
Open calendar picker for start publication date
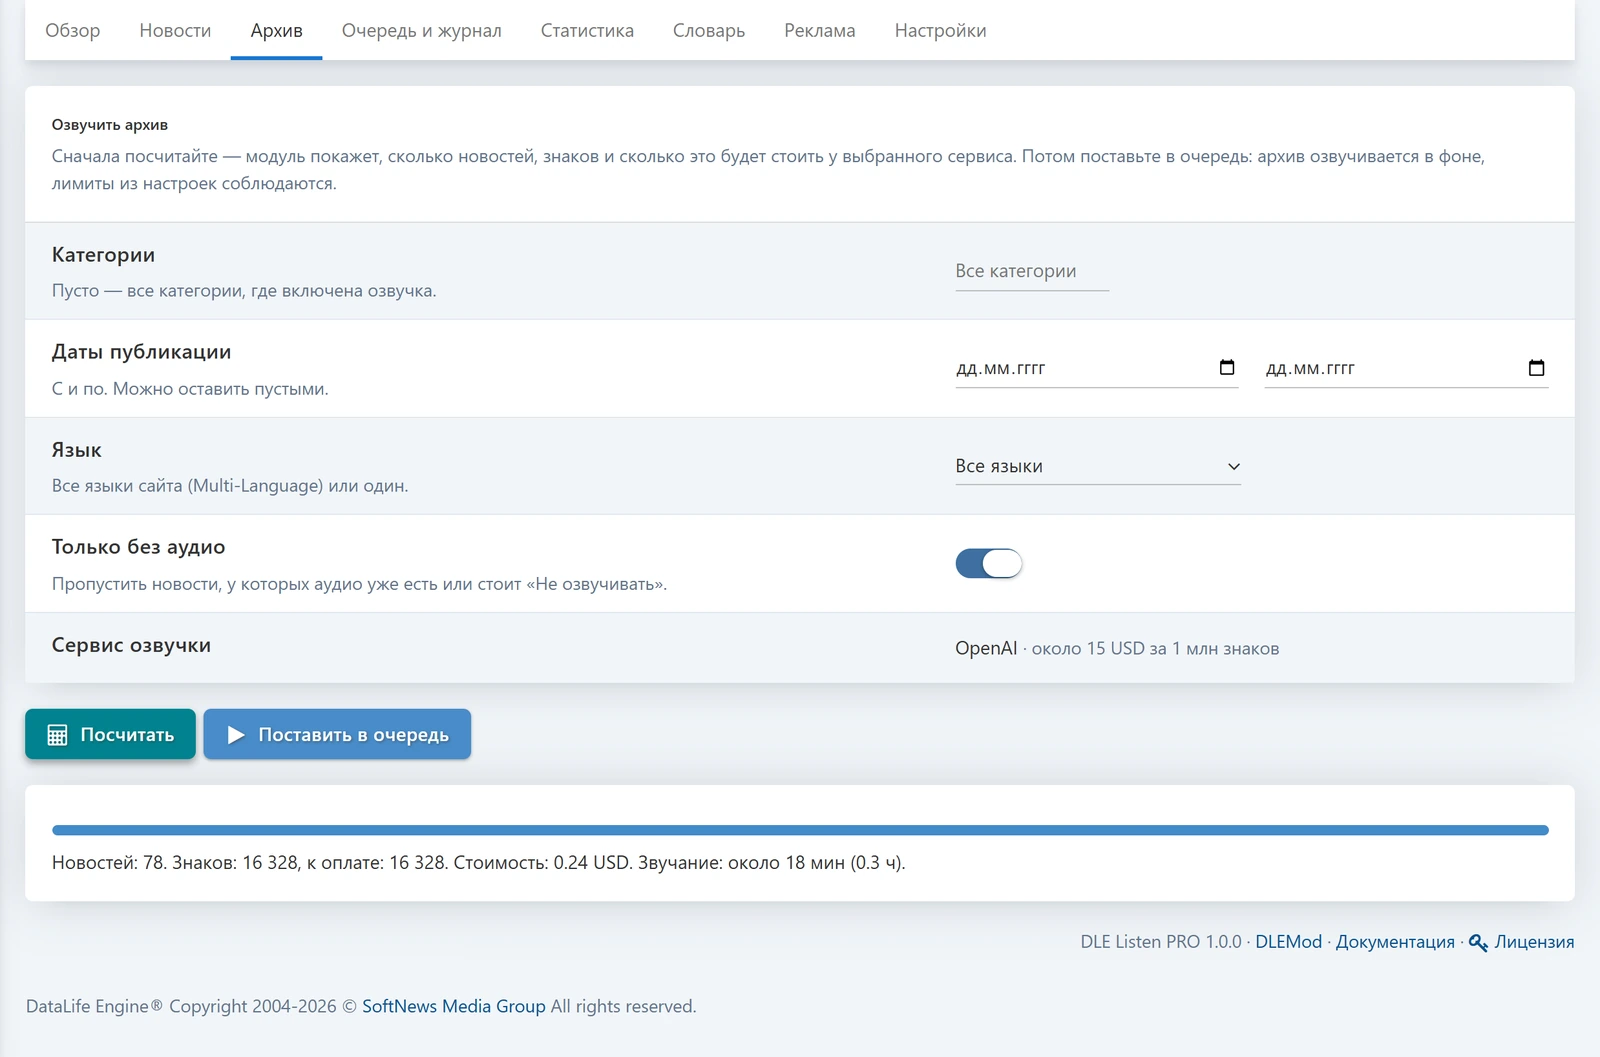click(1227, 367)
